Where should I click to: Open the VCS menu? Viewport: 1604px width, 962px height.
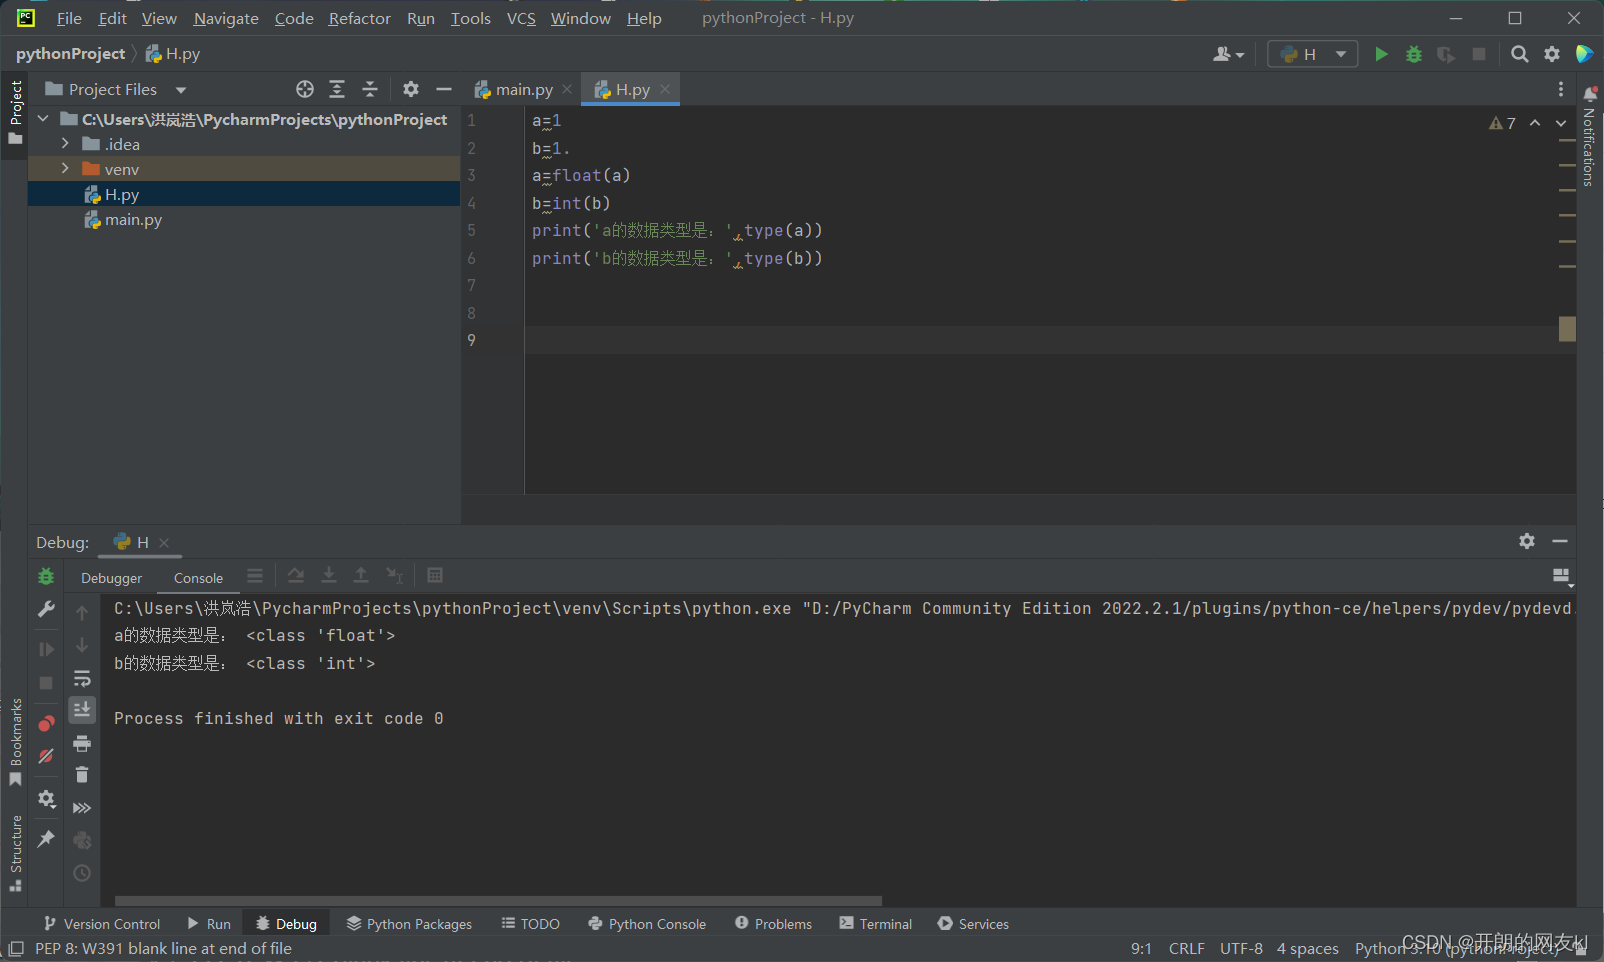[521, 18]
